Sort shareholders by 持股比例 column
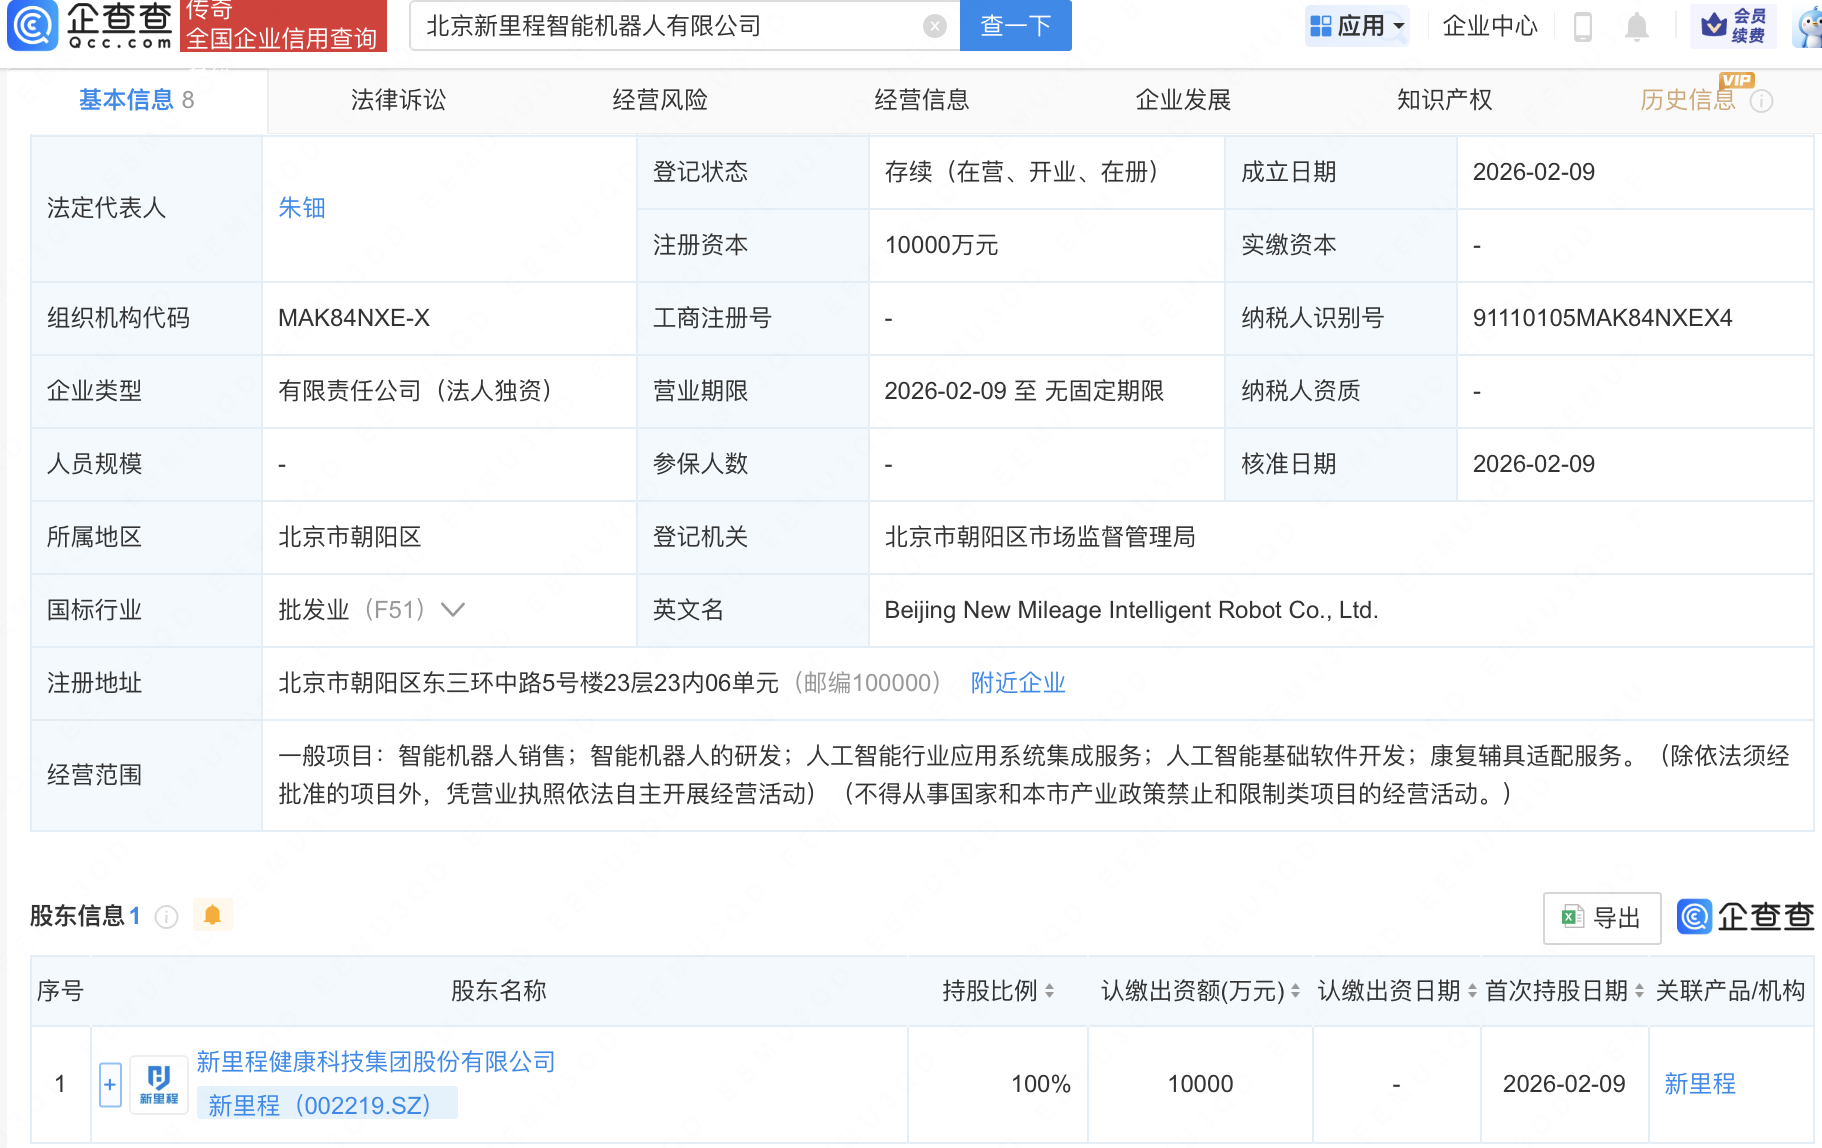Screen dimensions: 1822x1148 coord(1049,991)
